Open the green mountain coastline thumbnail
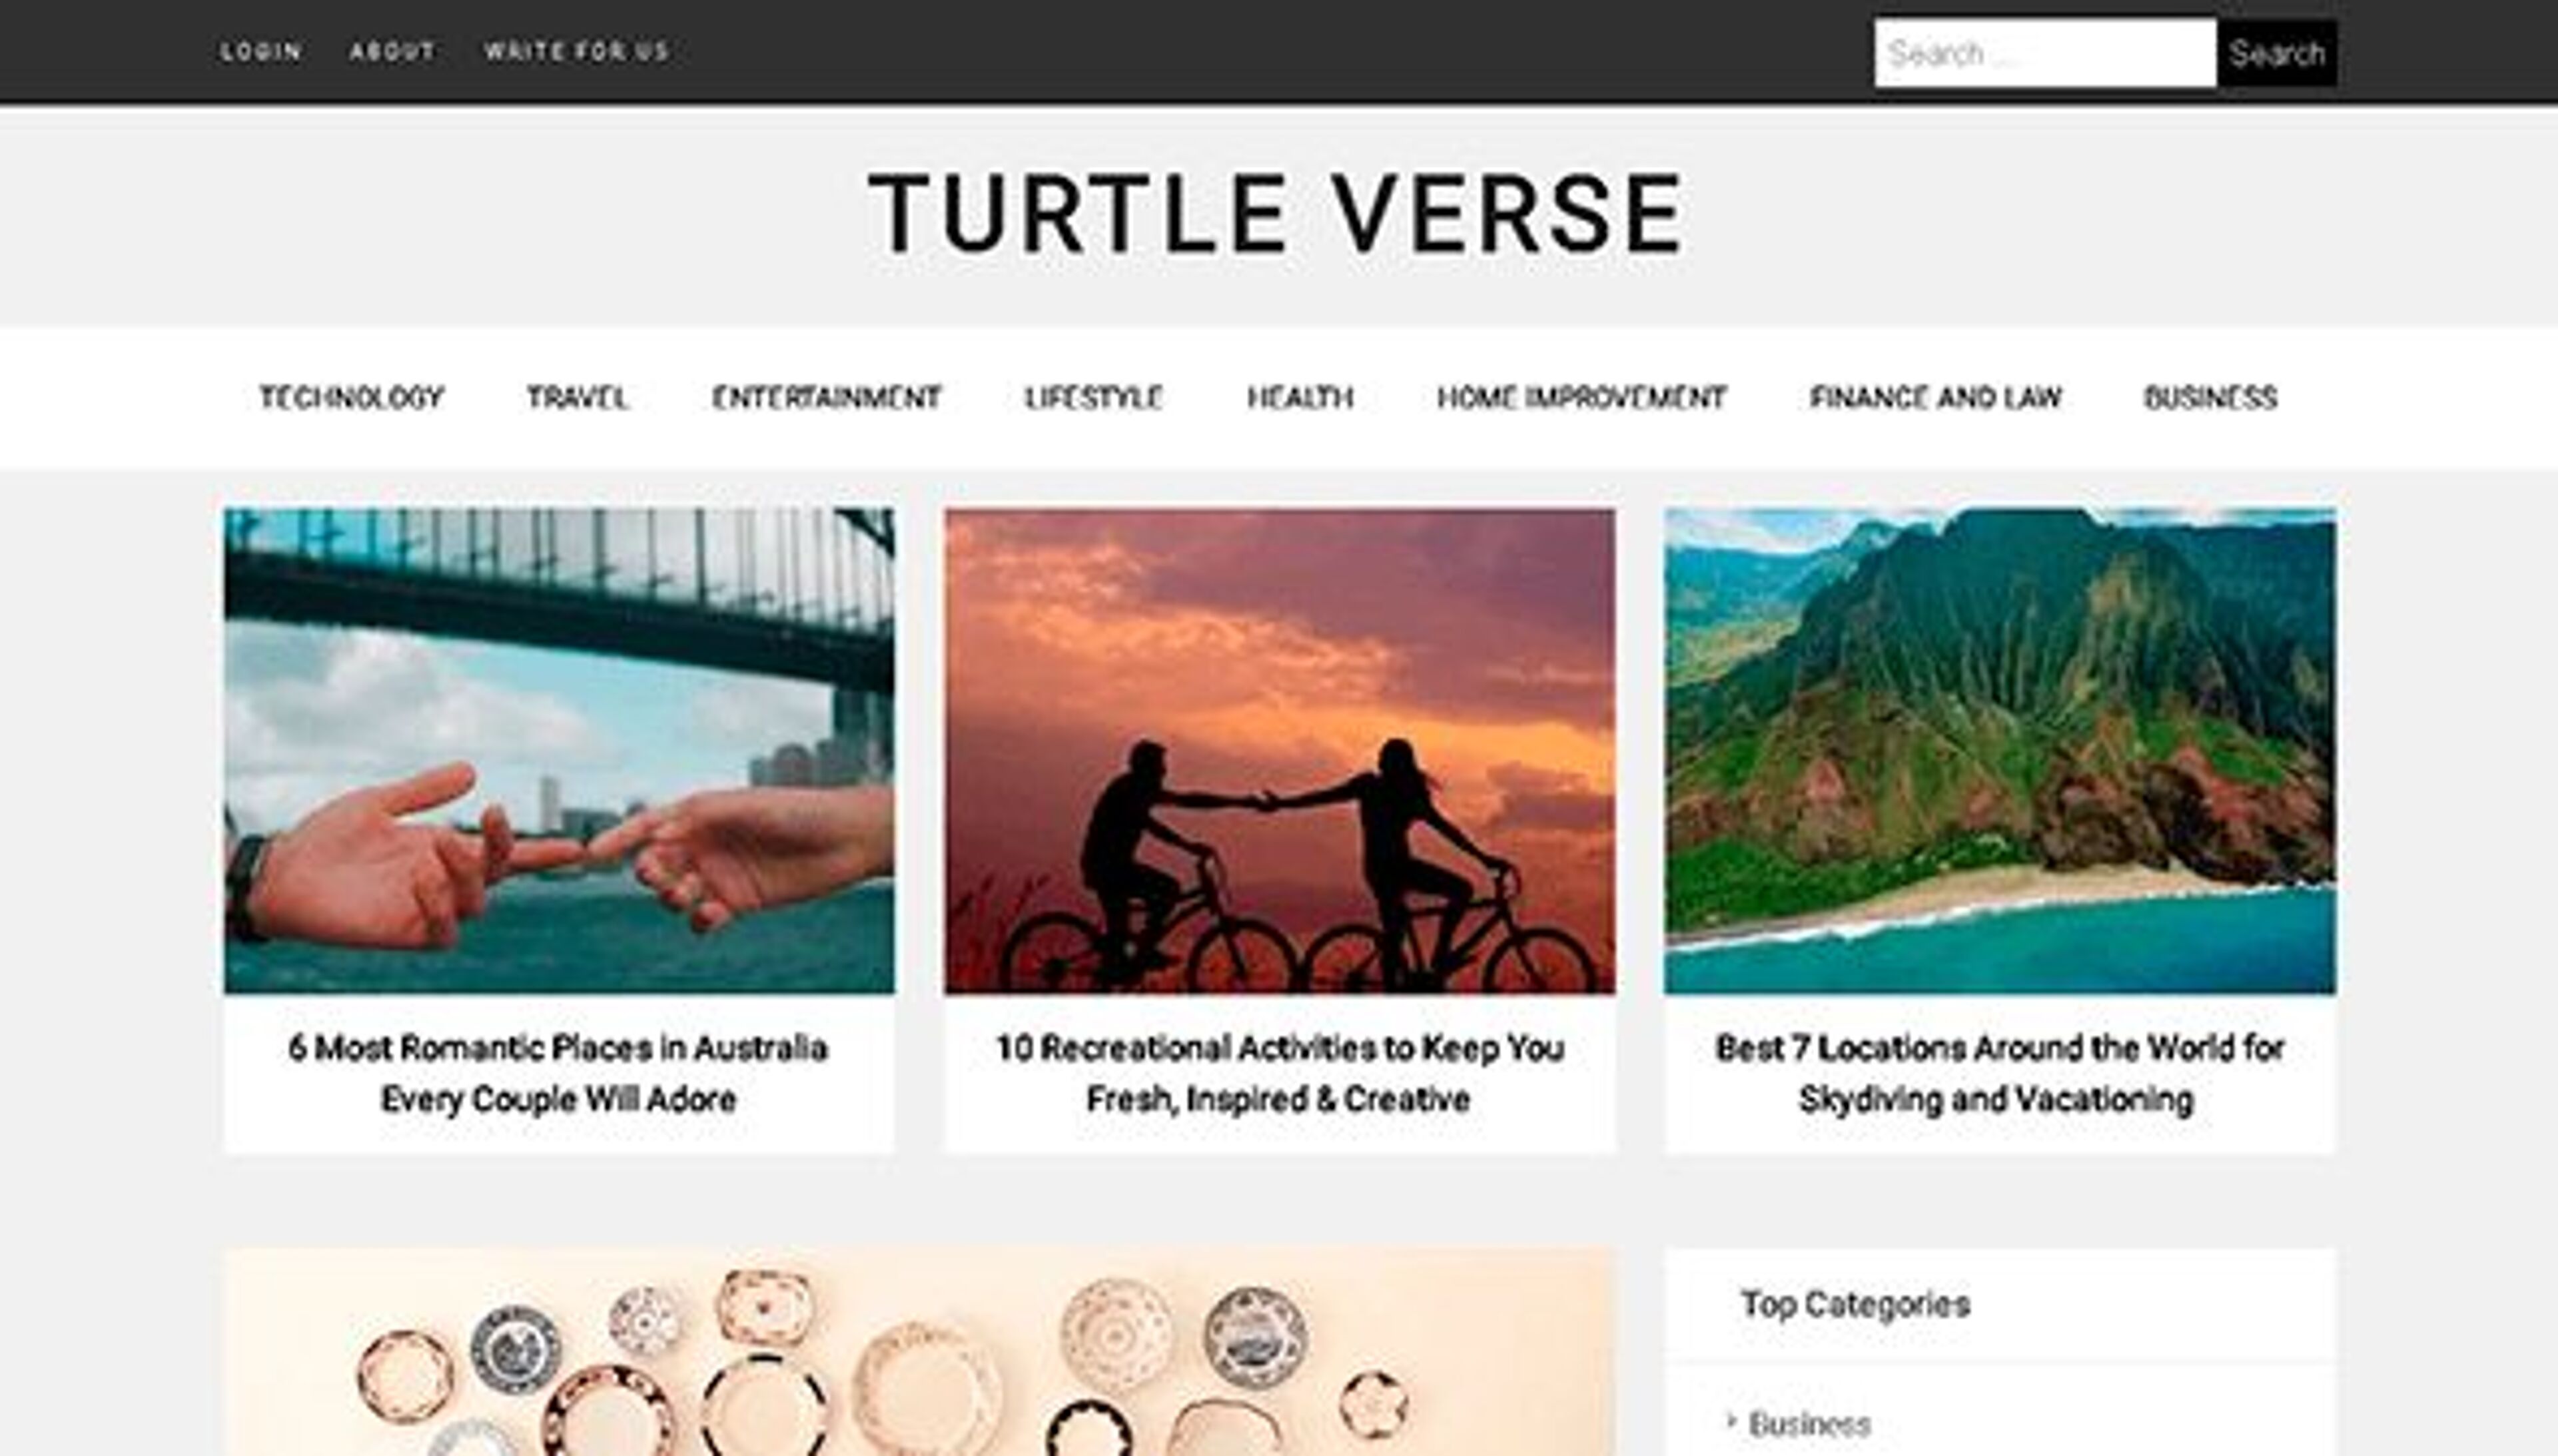 (1999, 751)
